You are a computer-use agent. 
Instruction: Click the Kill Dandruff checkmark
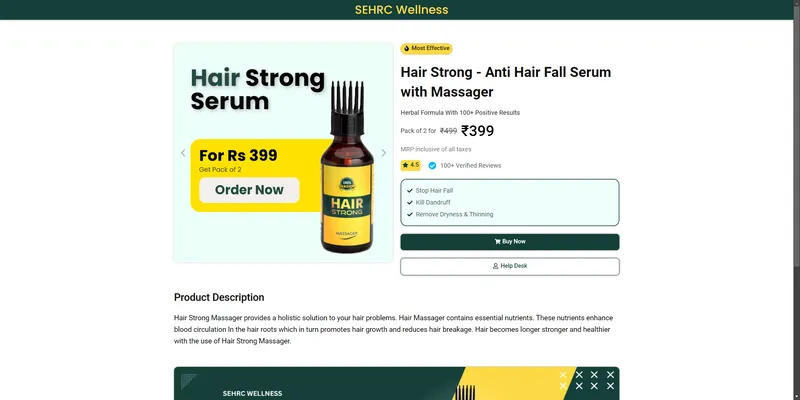tap(410, 203)
